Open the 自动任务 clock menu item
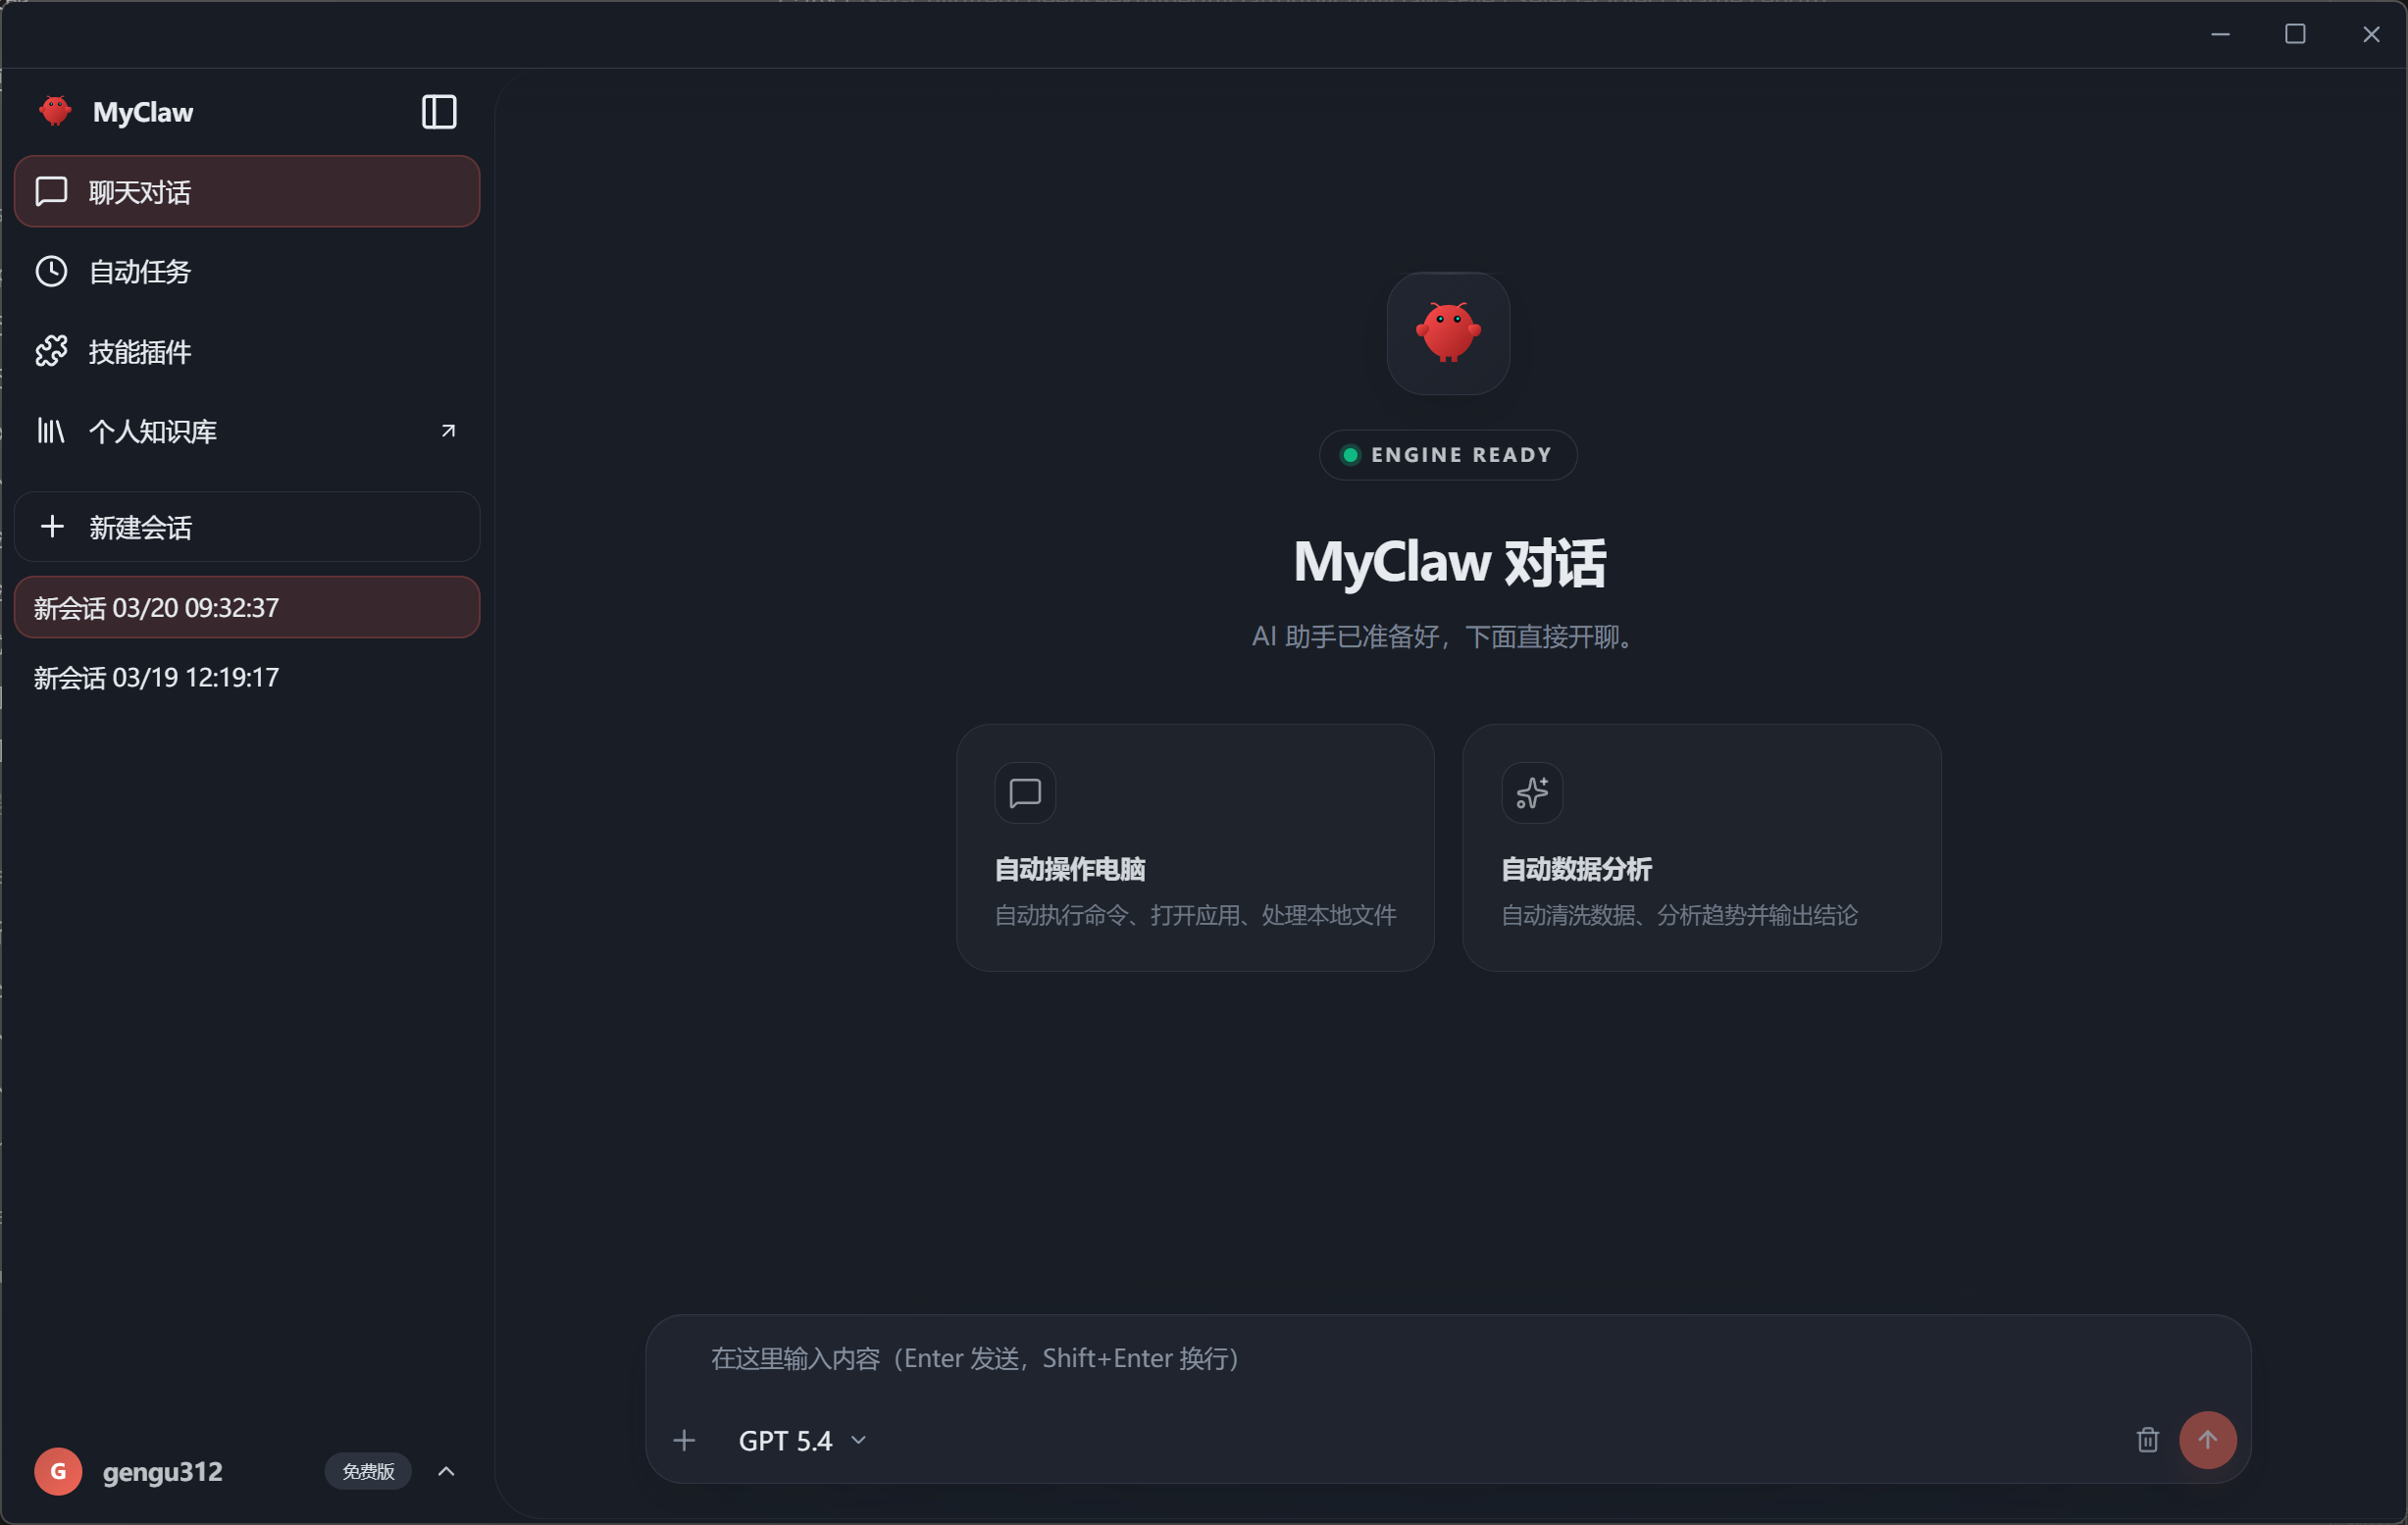 tap(140, 272)
